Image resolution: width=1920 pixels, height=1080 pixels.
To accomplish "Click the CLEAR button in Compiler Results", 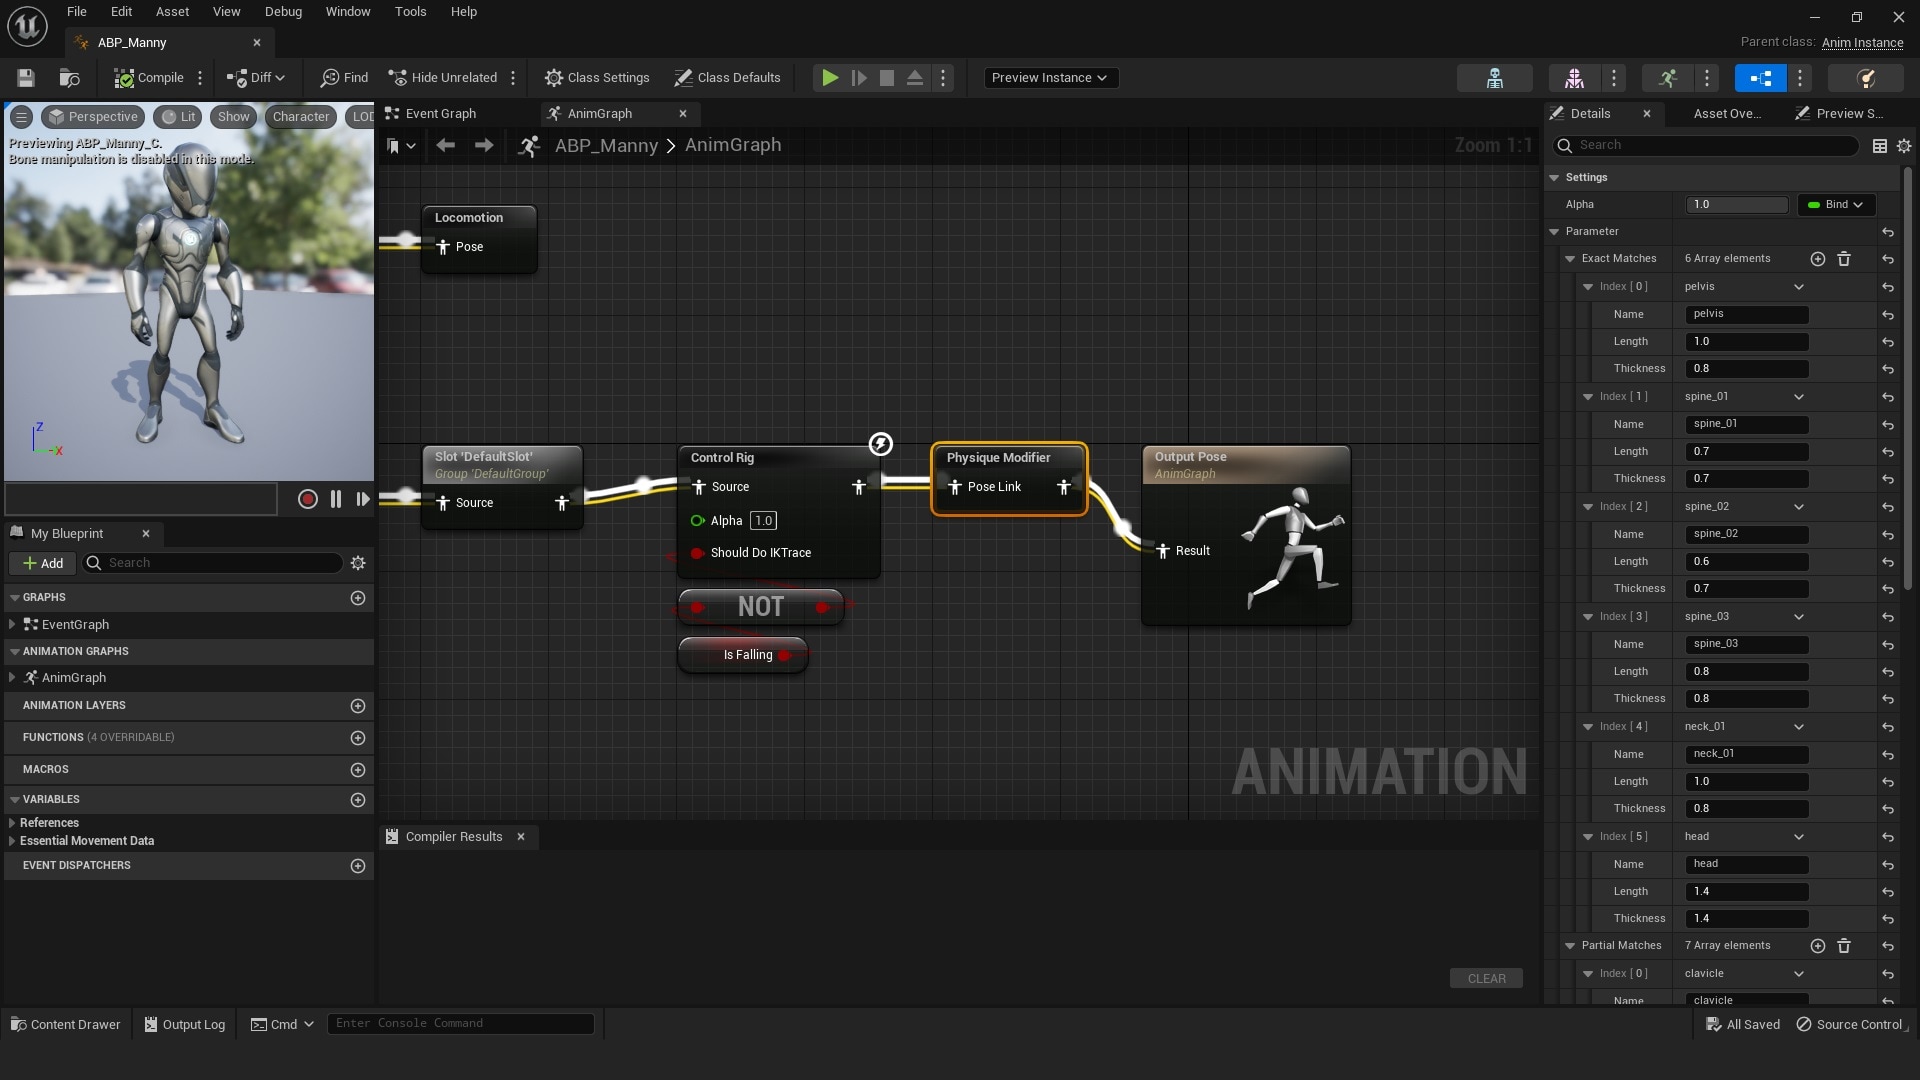I will (x=1486, y=979).
